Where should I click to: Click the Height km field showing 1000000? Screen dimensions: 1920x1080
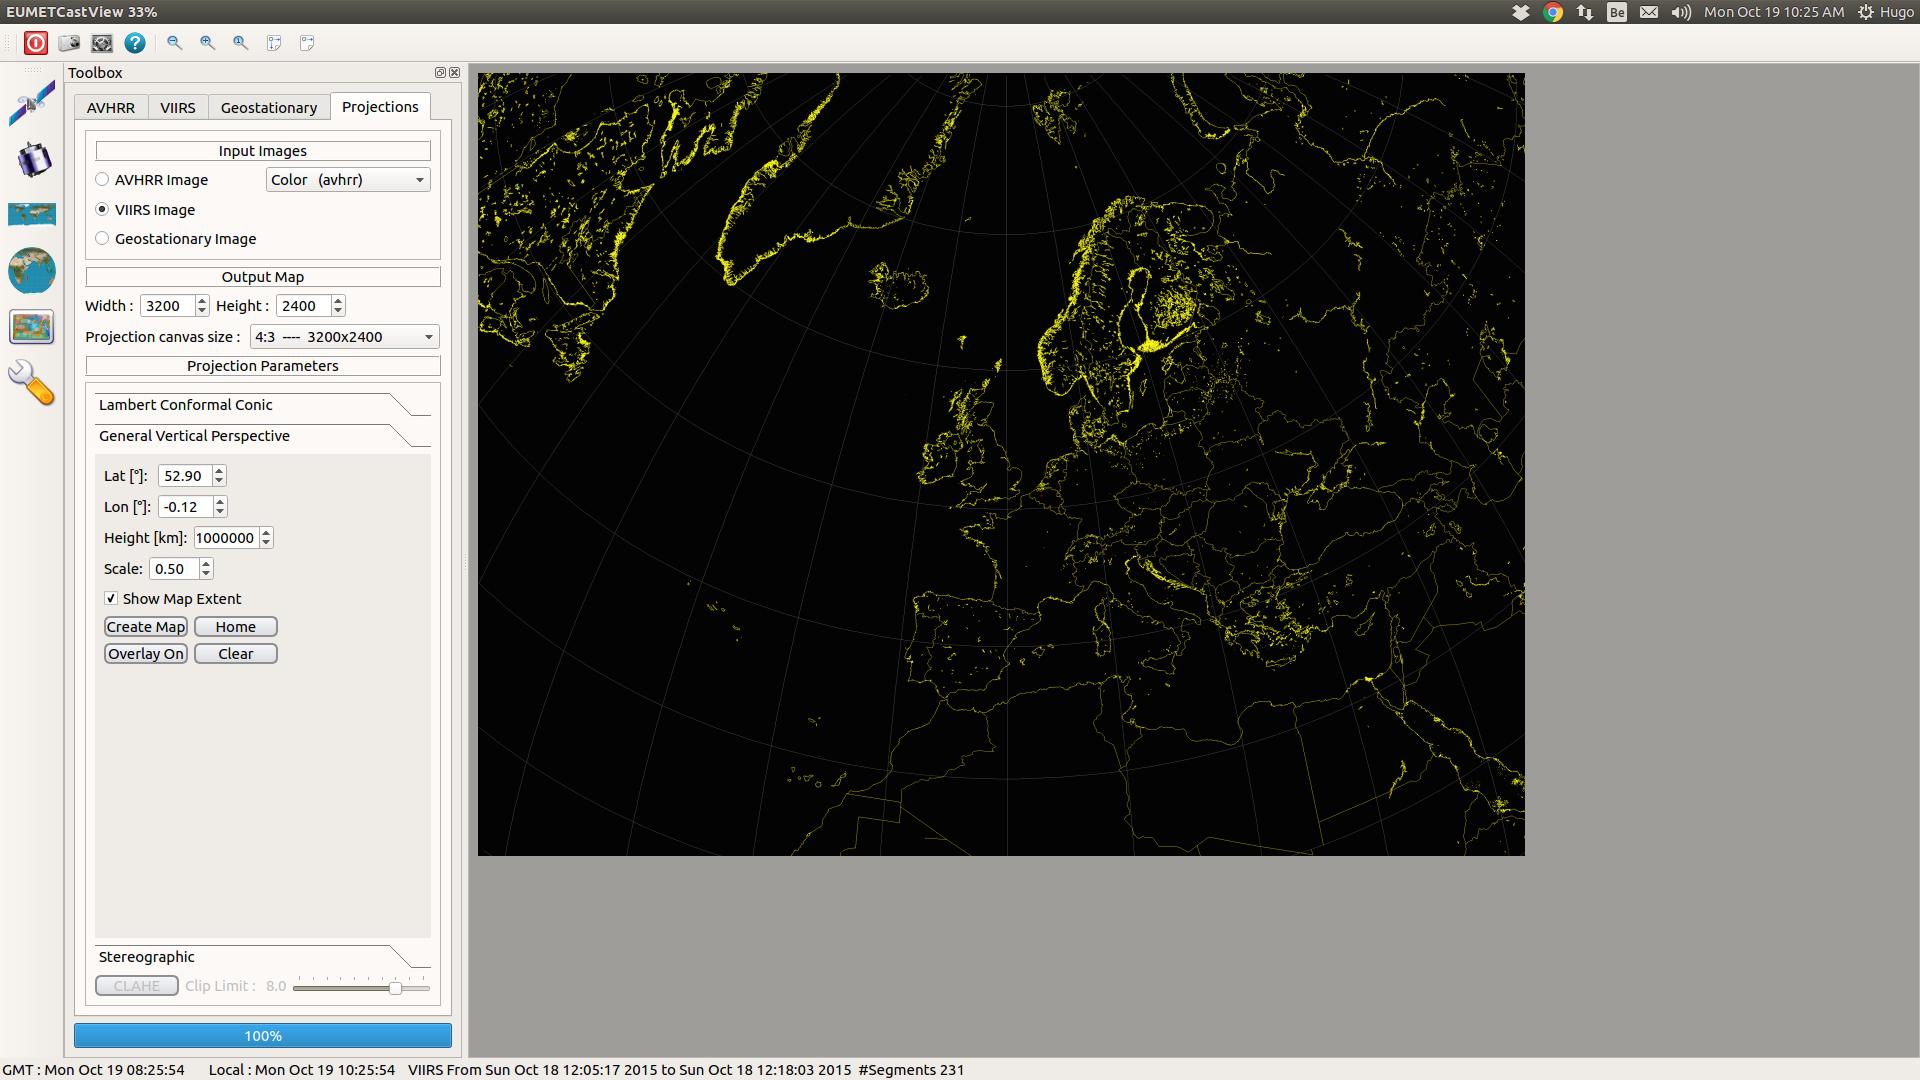tap(226, 538)
